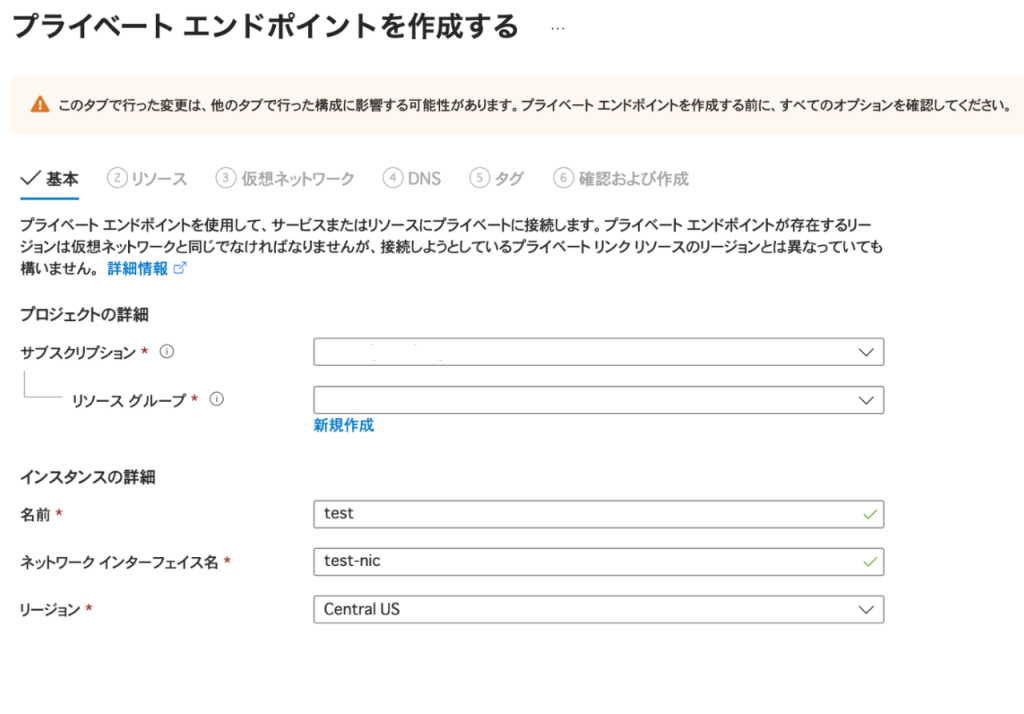Viewport: 1024px width, 714px height.
Task: Click the external link icon beside 詳細情報
Action: pyautogui.click(x=180, y=269)
